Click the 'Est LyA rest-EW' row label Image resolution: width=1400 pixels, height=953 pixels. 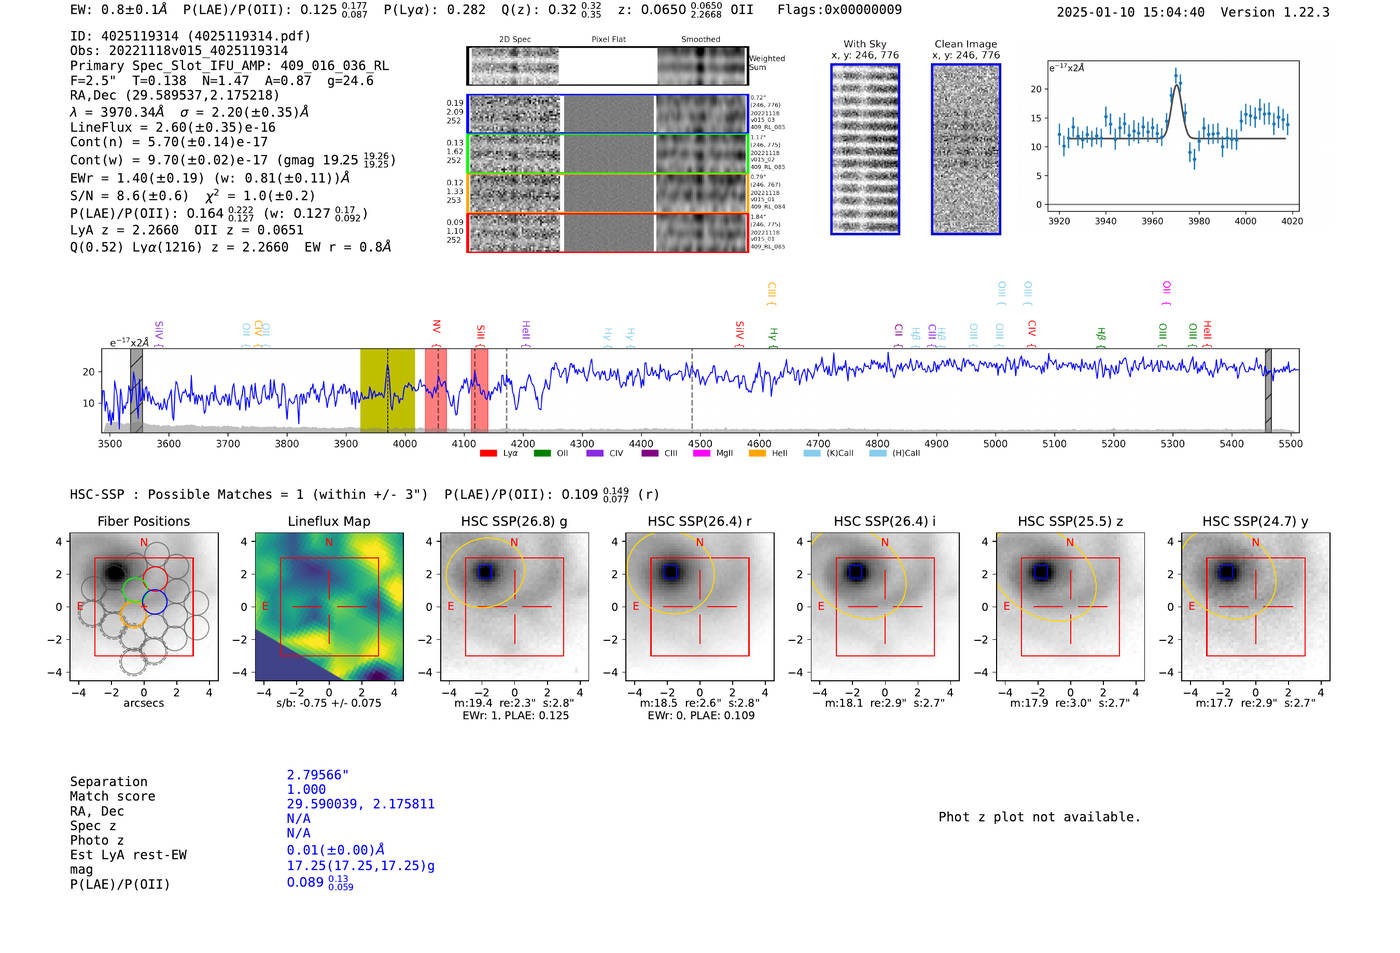pos(128,855)
